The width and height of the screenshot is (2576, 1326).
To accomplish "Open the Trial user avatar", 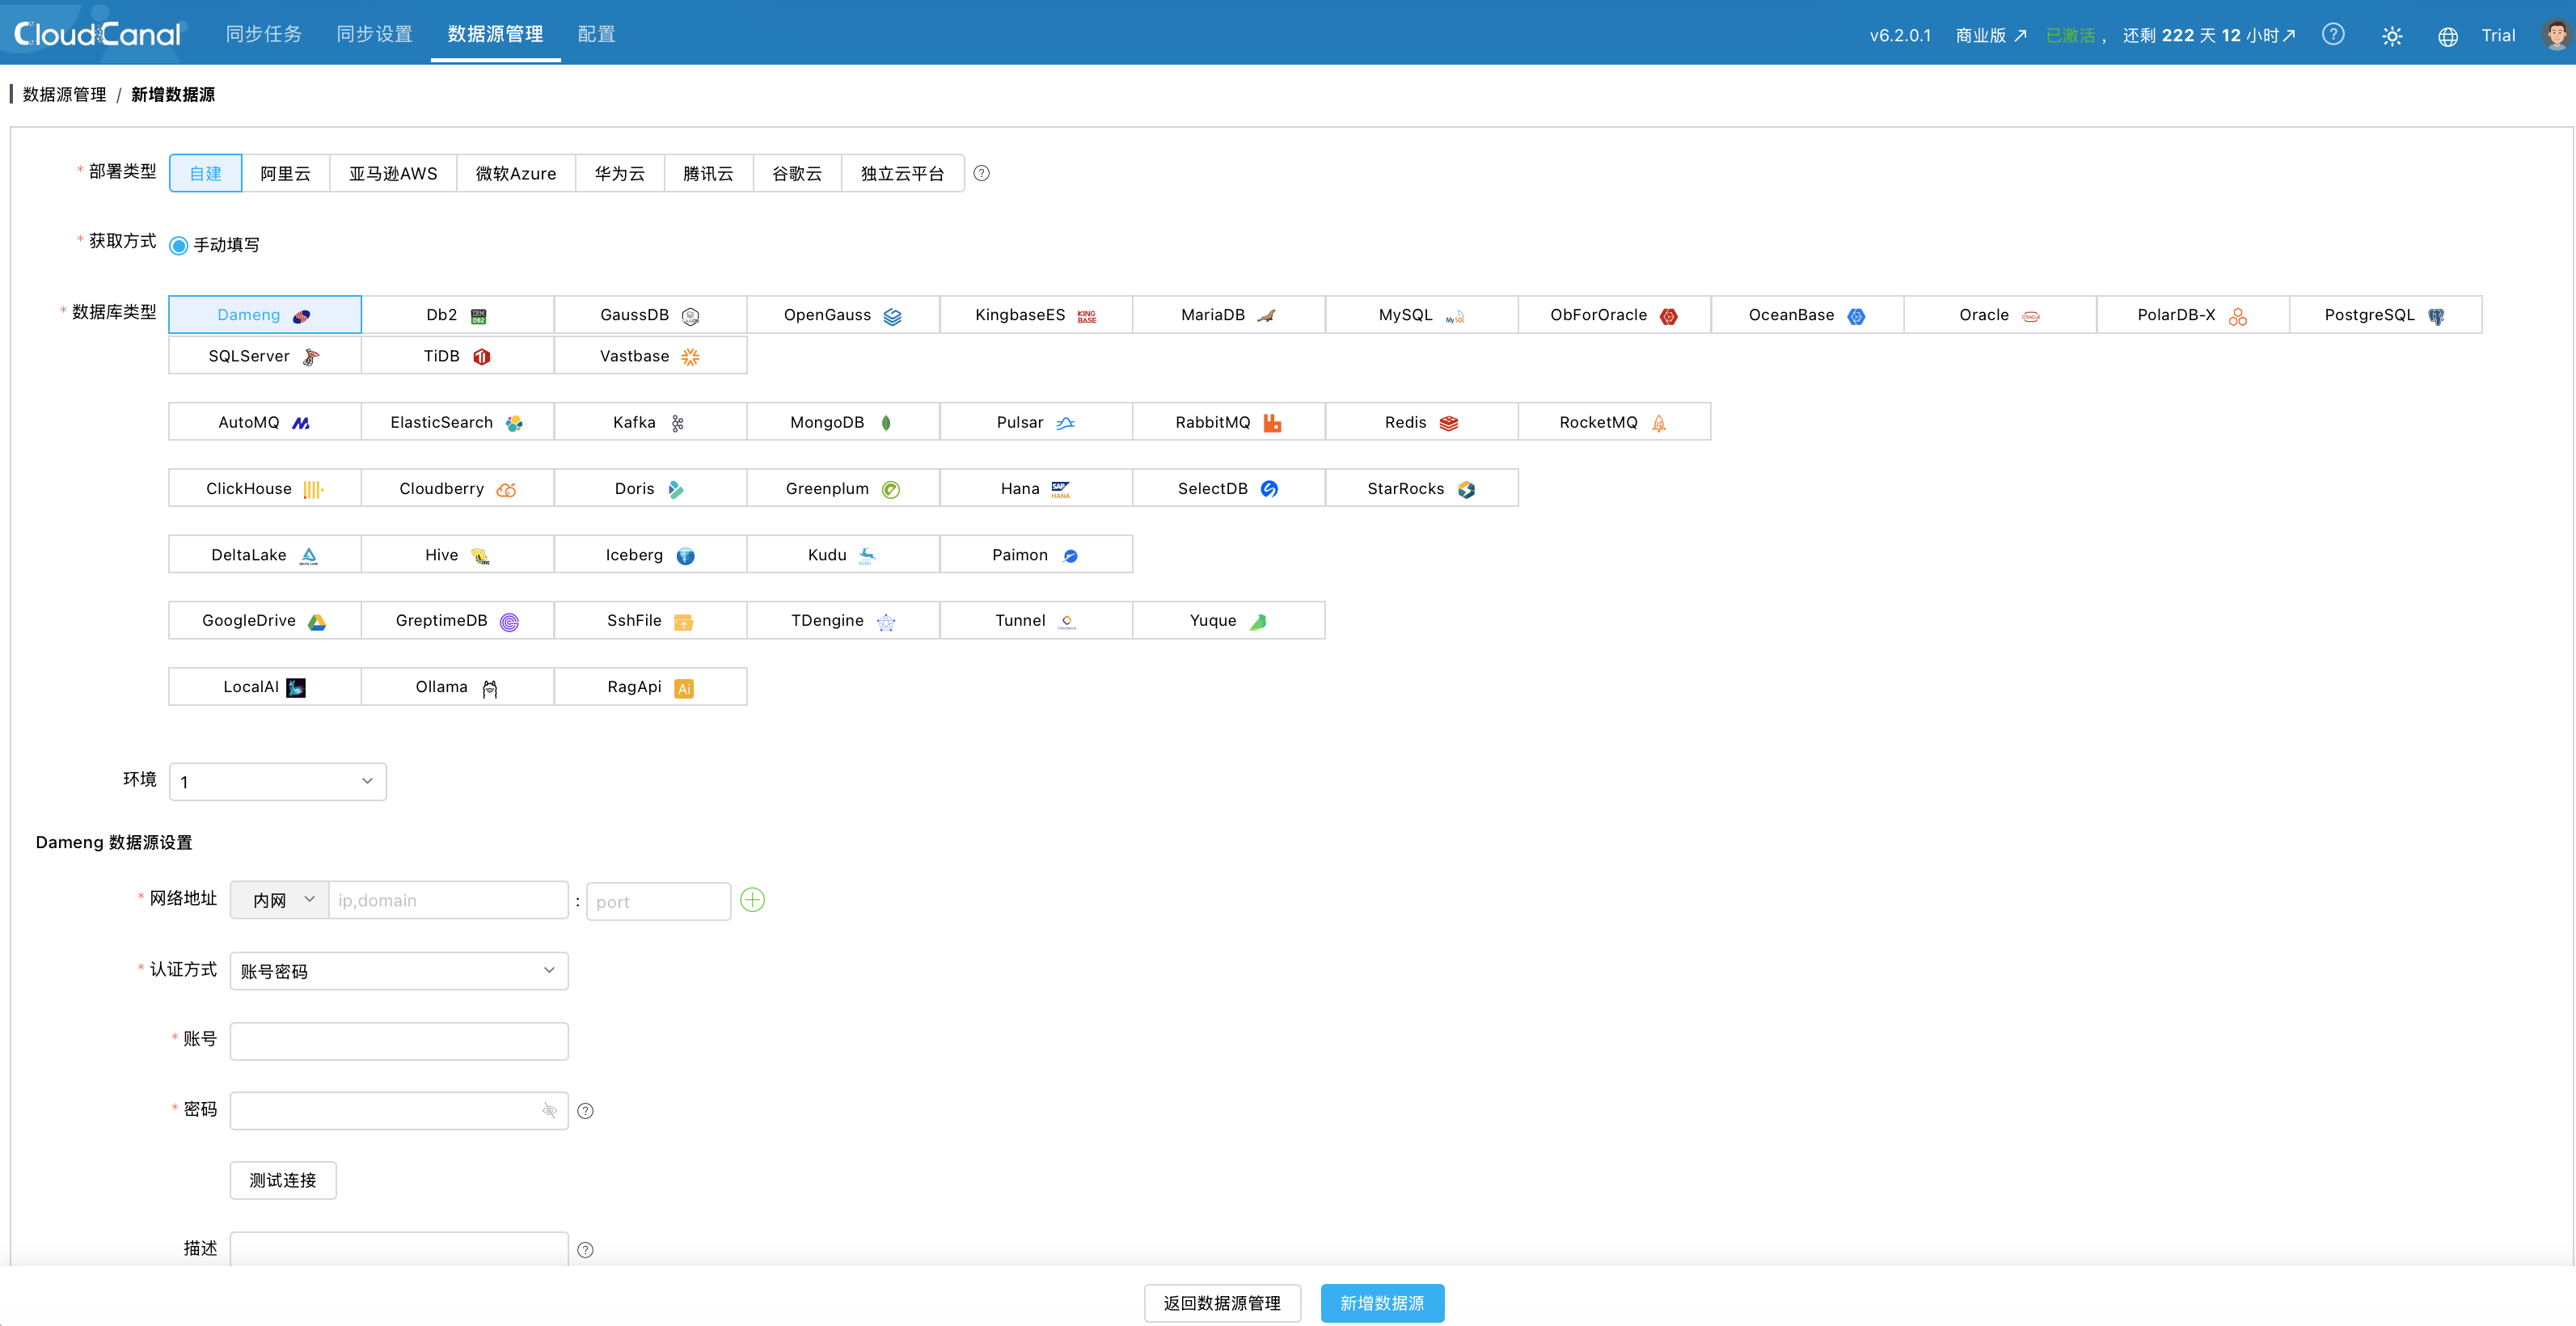I will 2556,35.
